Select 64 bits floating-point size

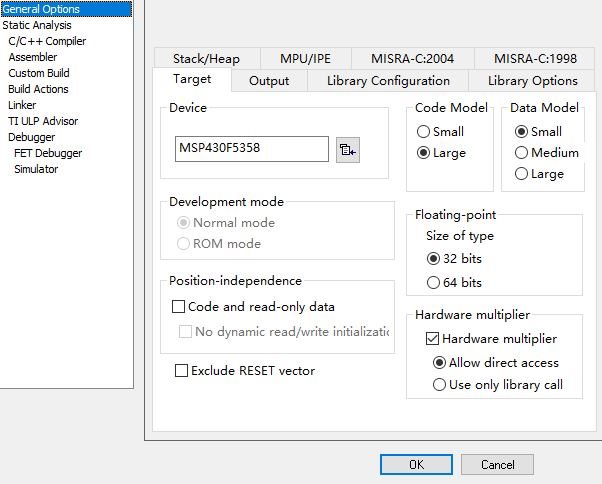pyautogui.click(x=434, y=283)
